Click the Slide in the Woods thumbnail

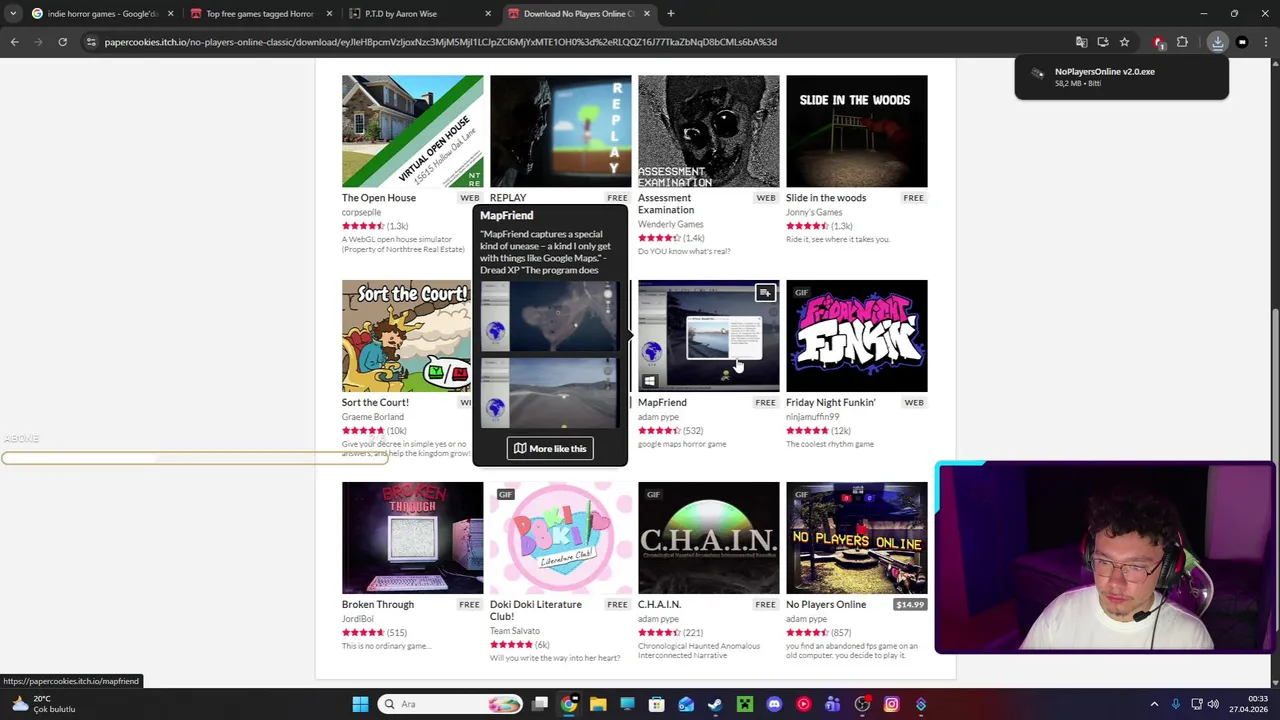(856, 131)
